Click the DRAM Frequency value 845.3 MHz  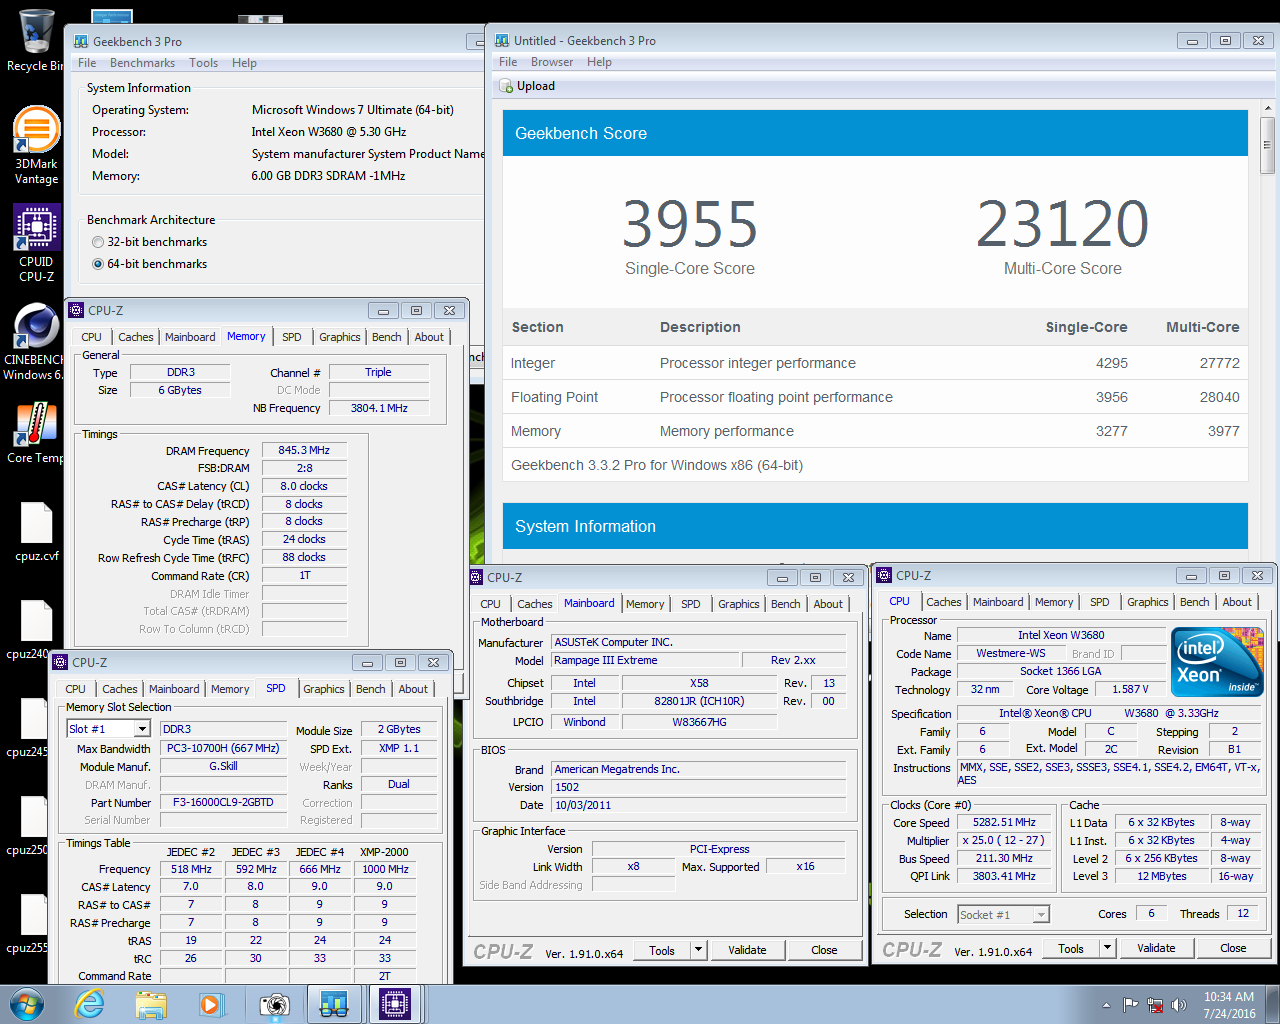(304, 450)
